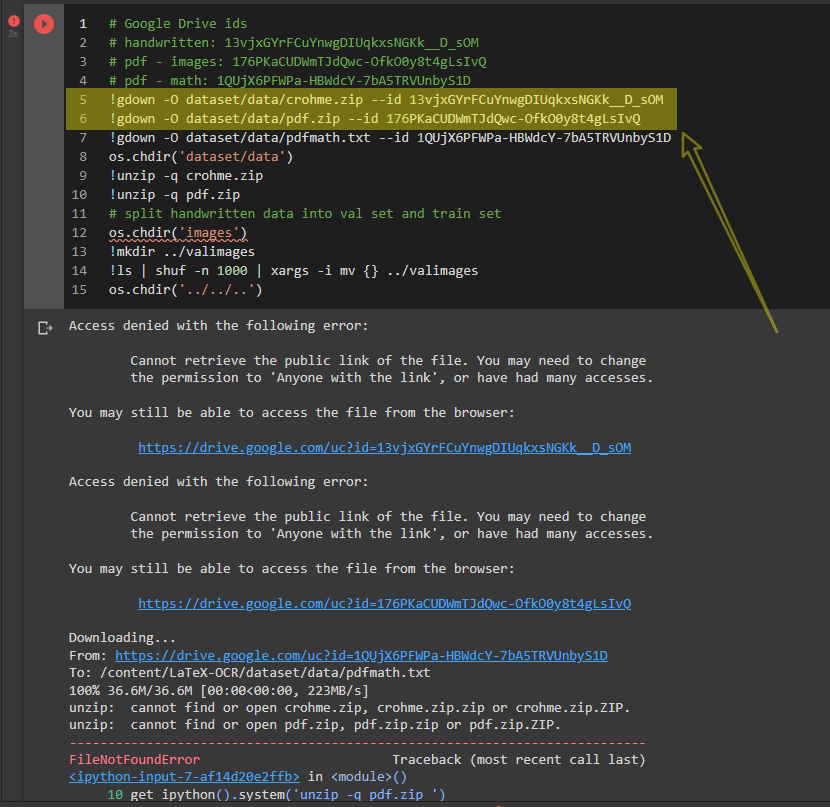This screenshot has height=807, width=830.
Task: Open the Drive link ending Ofk00y8t4gLsIvQ
Action: pos(384,603)
